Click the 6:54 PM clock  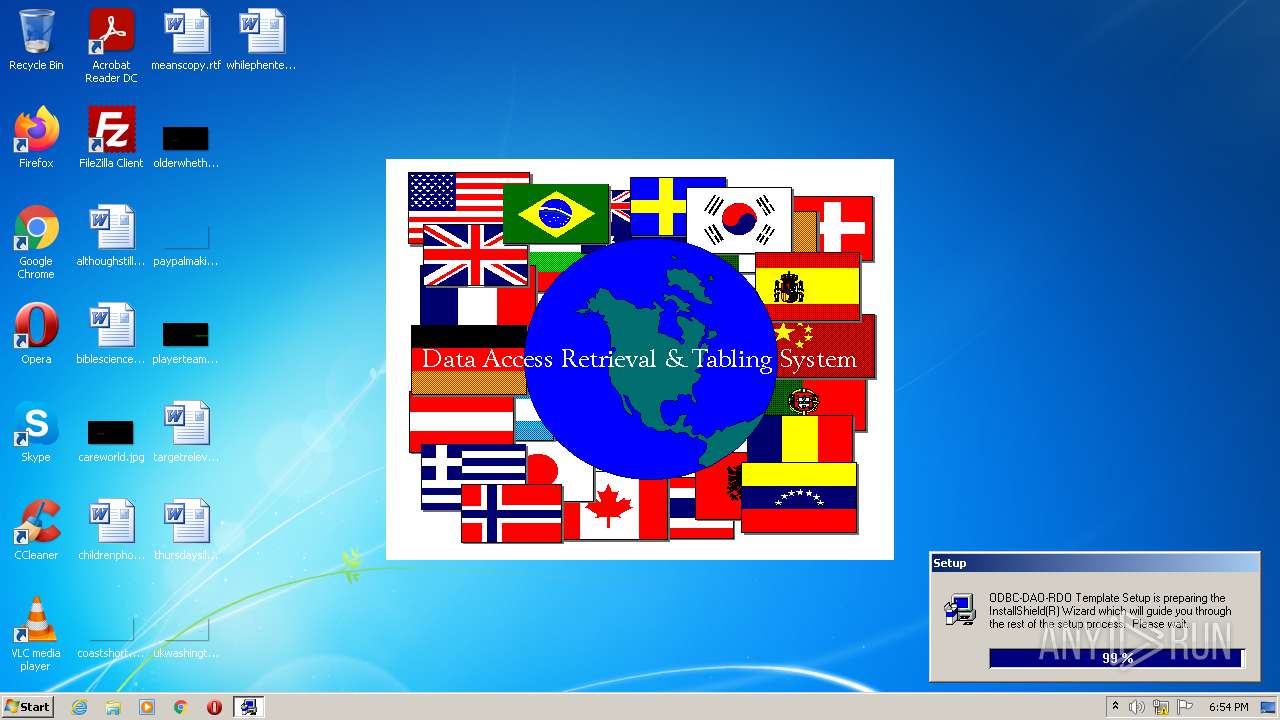[1228, 707]
